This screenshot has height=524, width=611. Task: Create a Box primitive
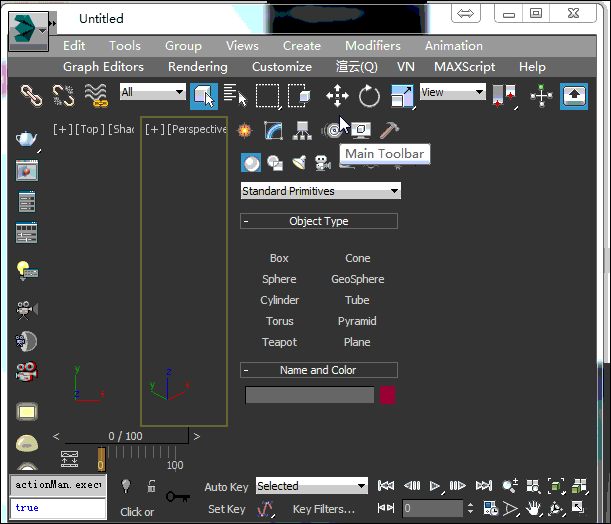(x=279, y=258)
